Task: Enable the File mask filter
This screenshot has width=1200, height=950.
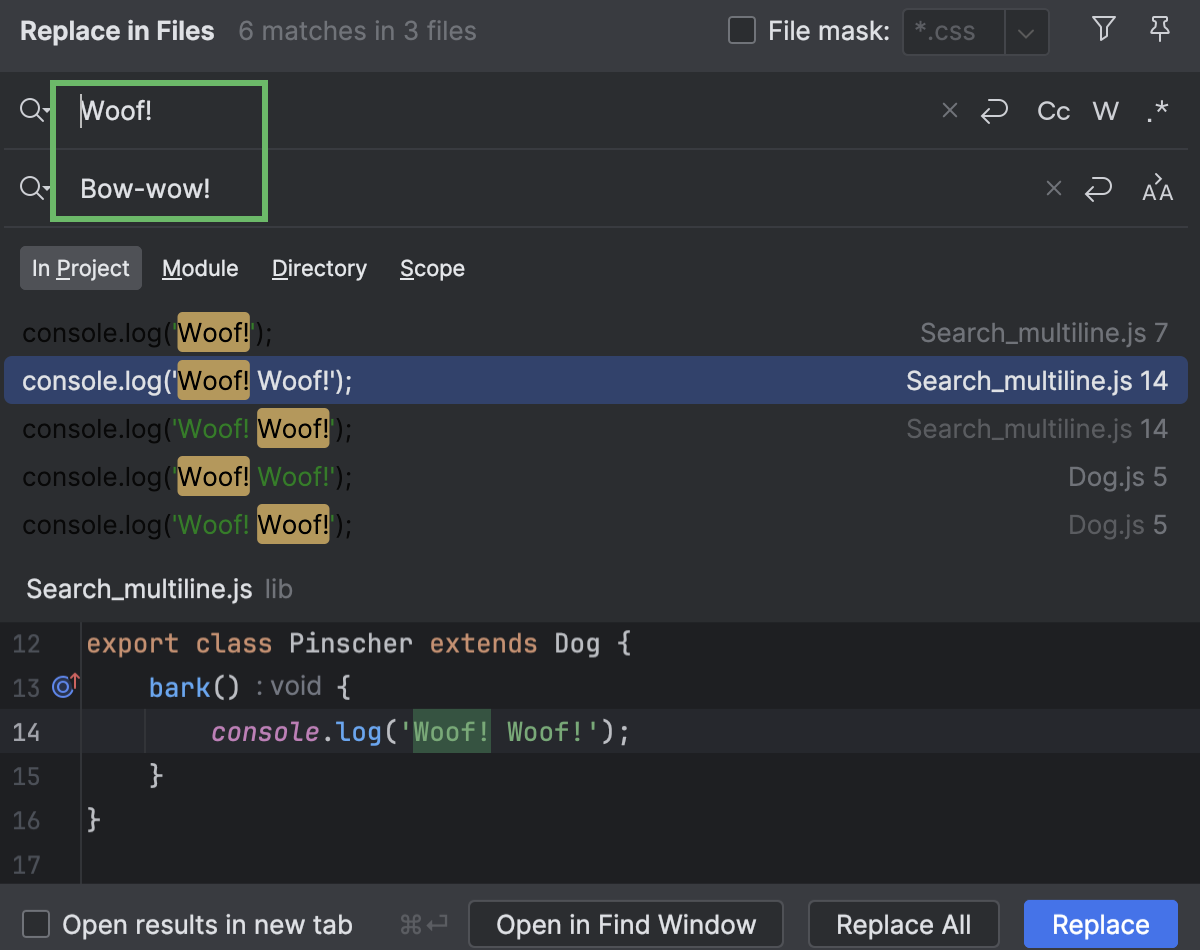Action: [x=740, y=31]
